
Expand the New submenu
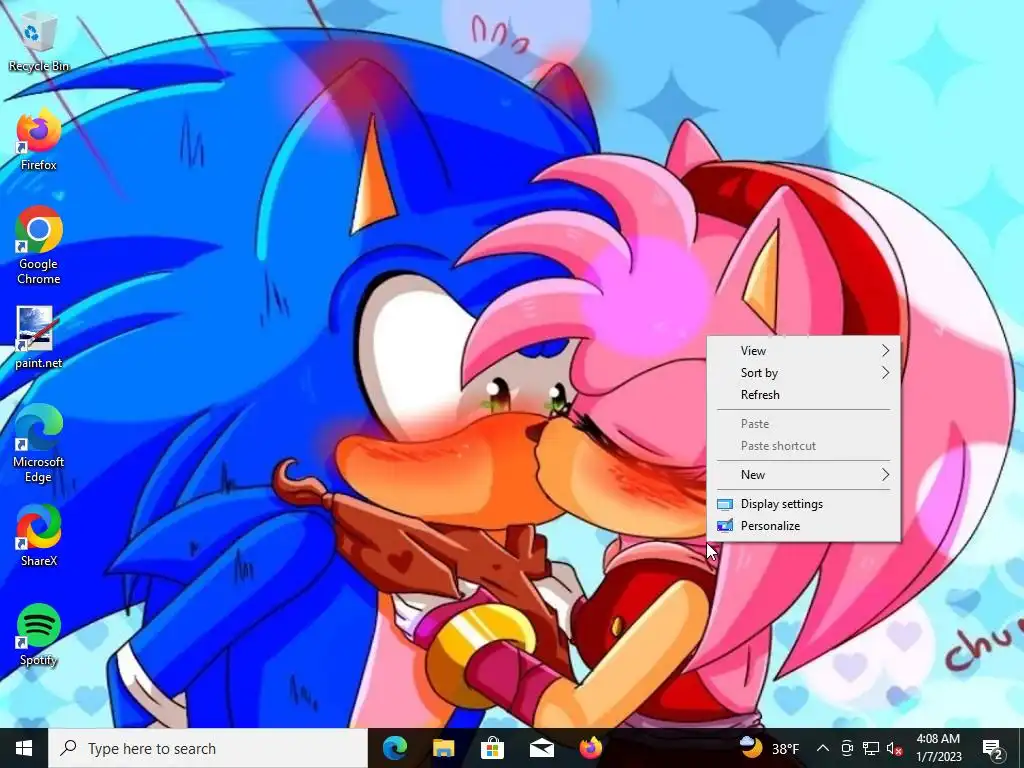(x=804, y=475)
